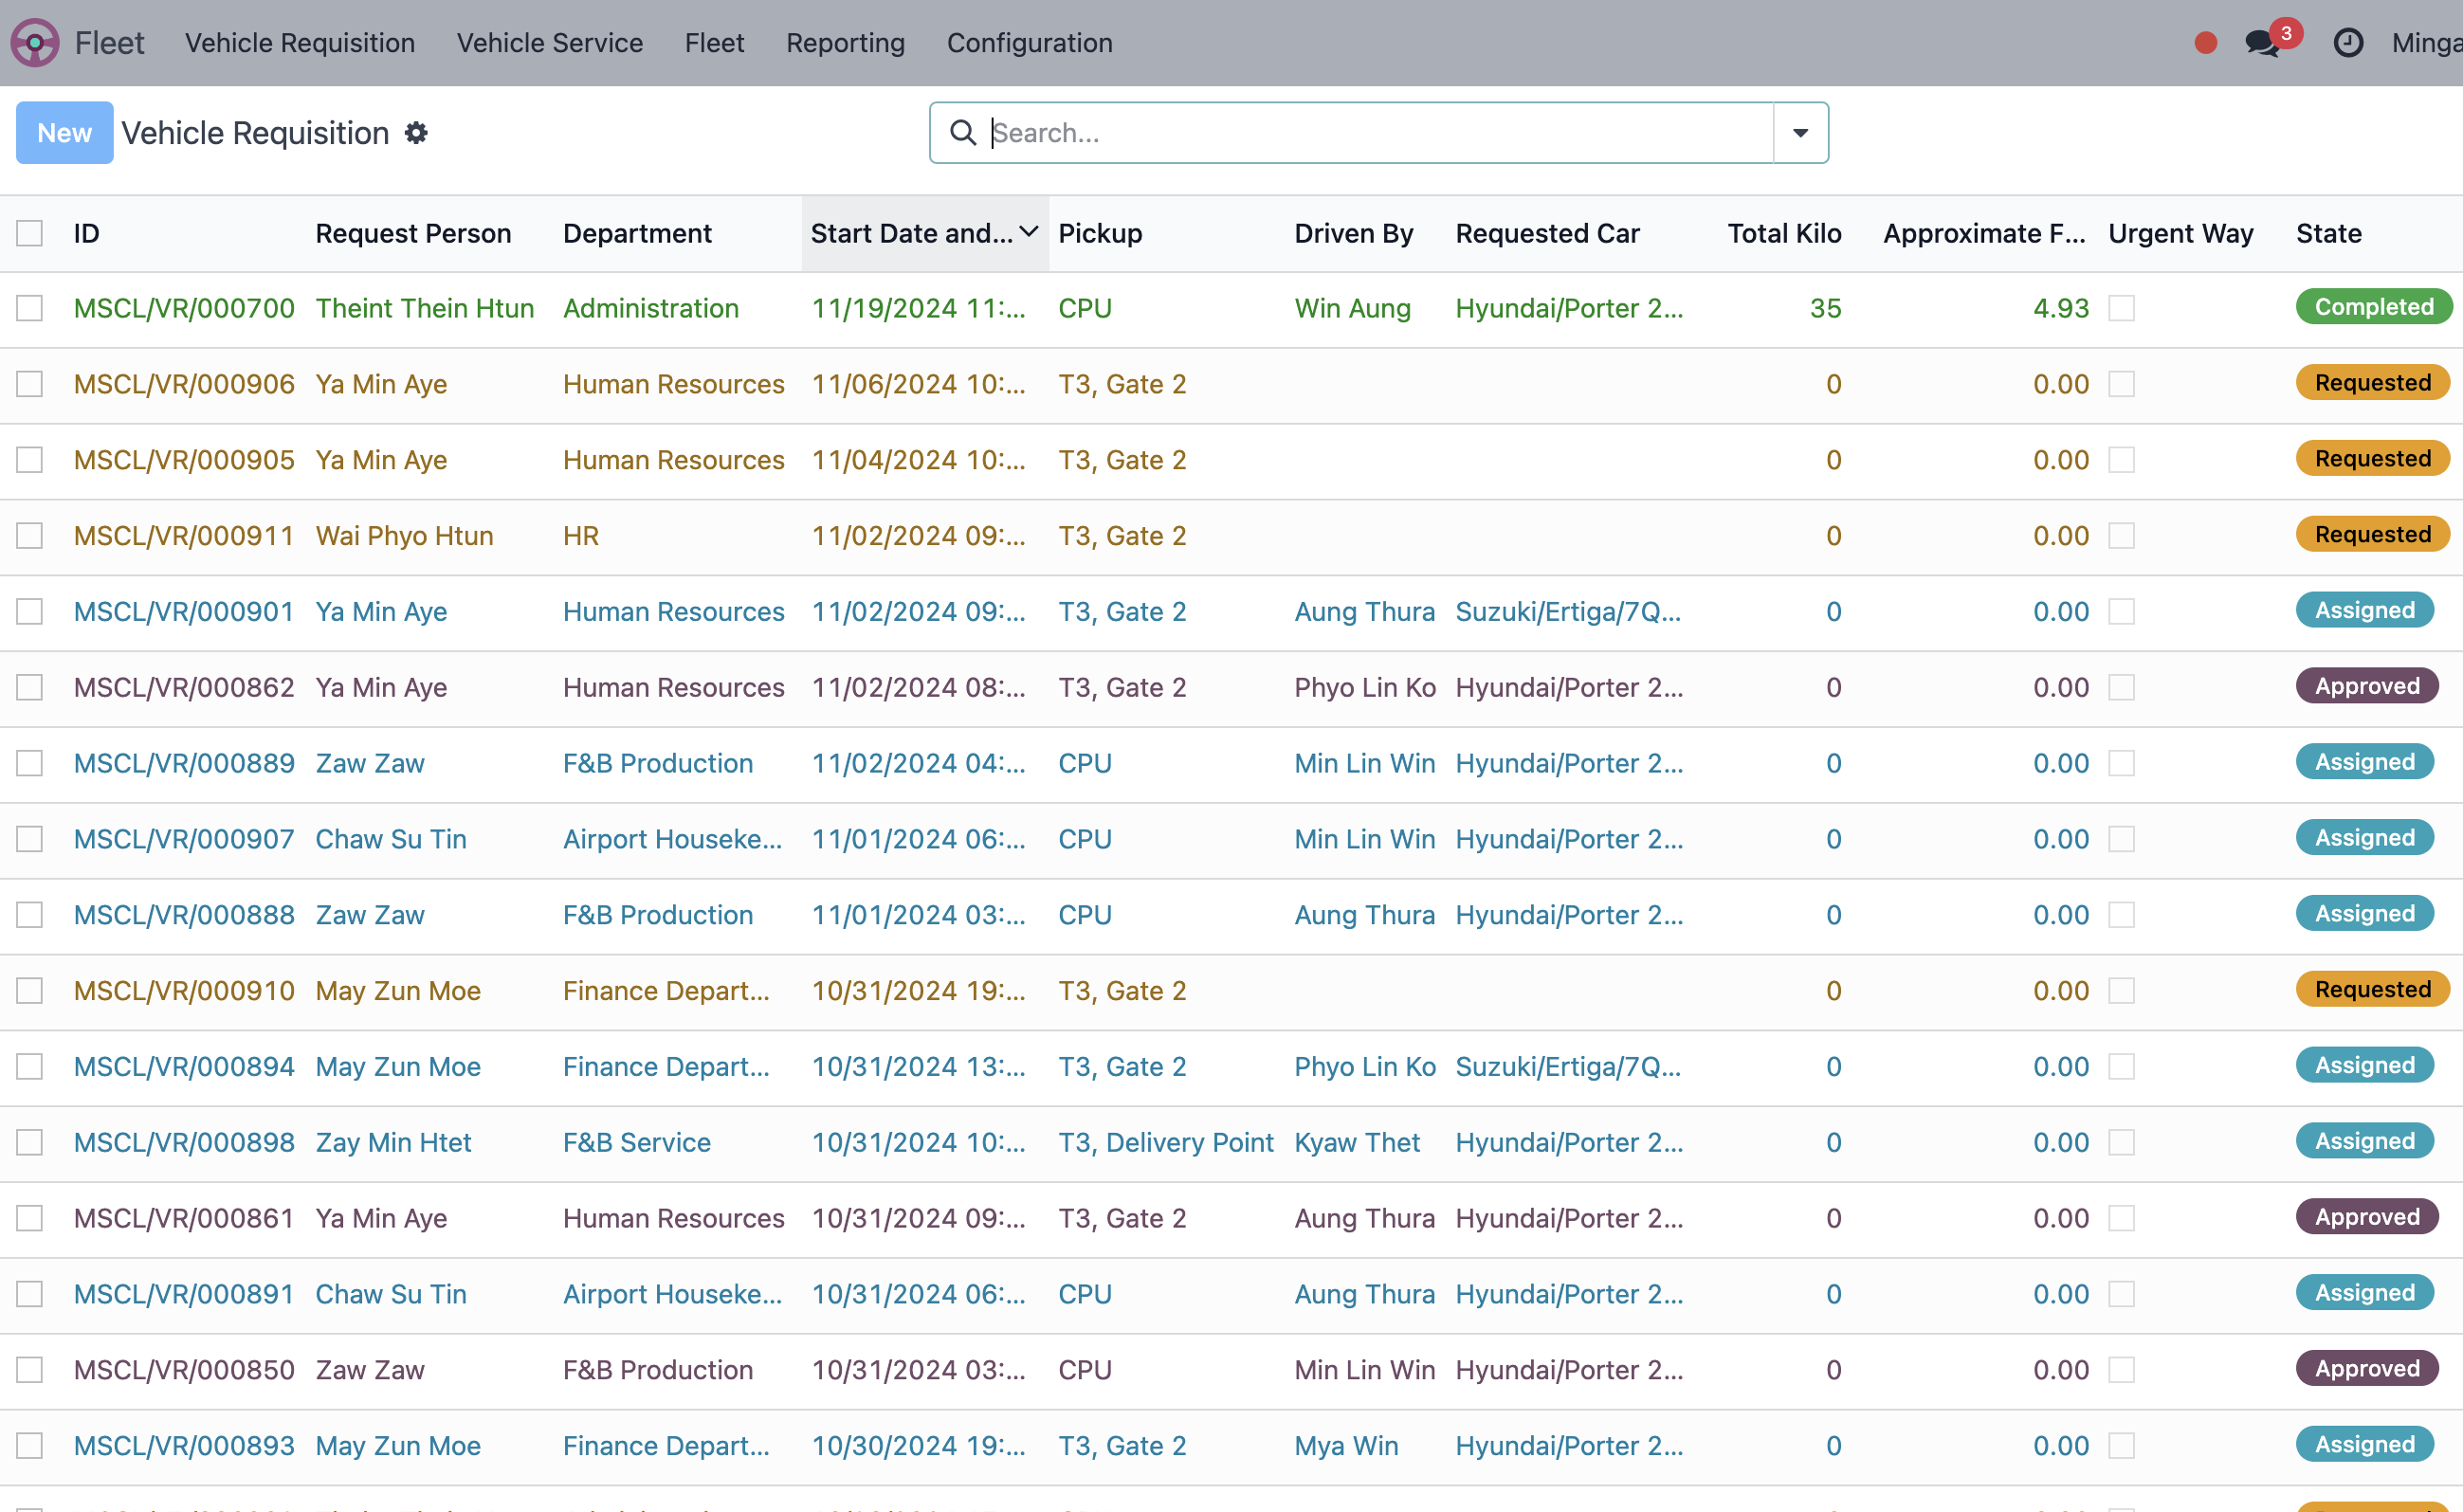
Task: Click Kyaw Thet driver cell
Action: [x=1357, y=1143]
